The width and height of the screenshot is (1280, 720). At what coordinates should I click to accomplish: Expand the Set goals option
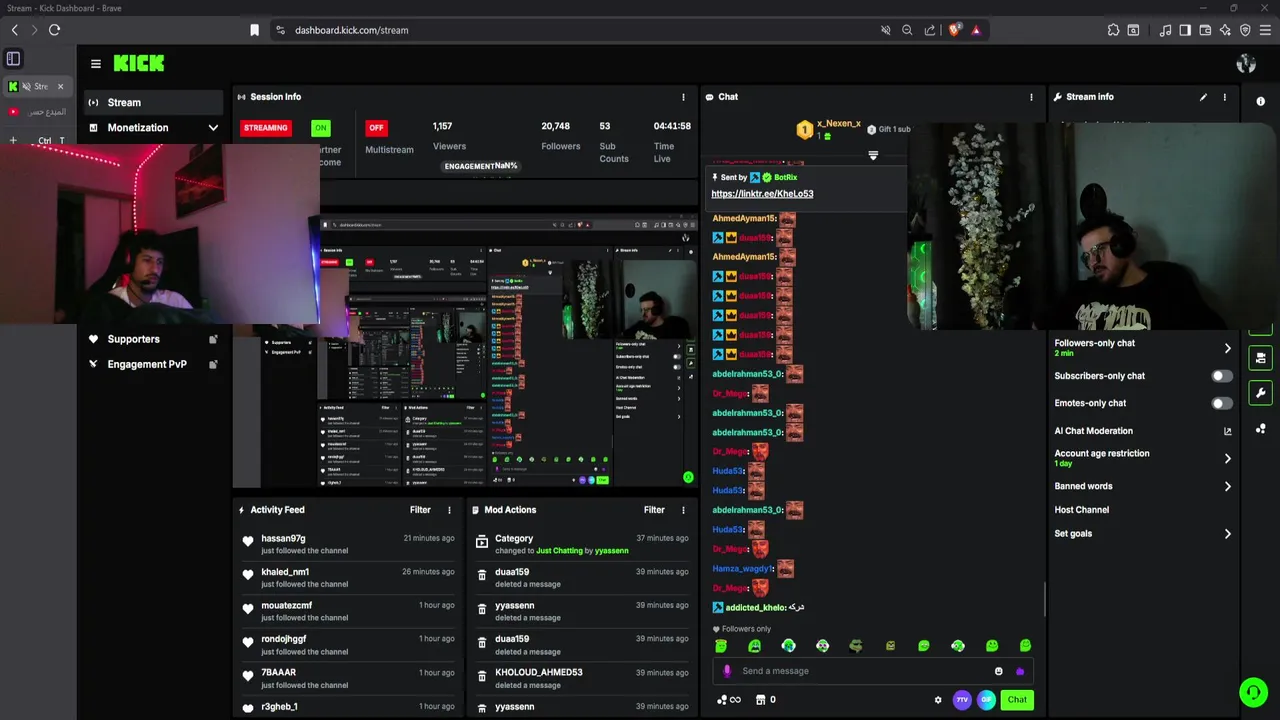pyautogui.click(x=1228, y=534)
